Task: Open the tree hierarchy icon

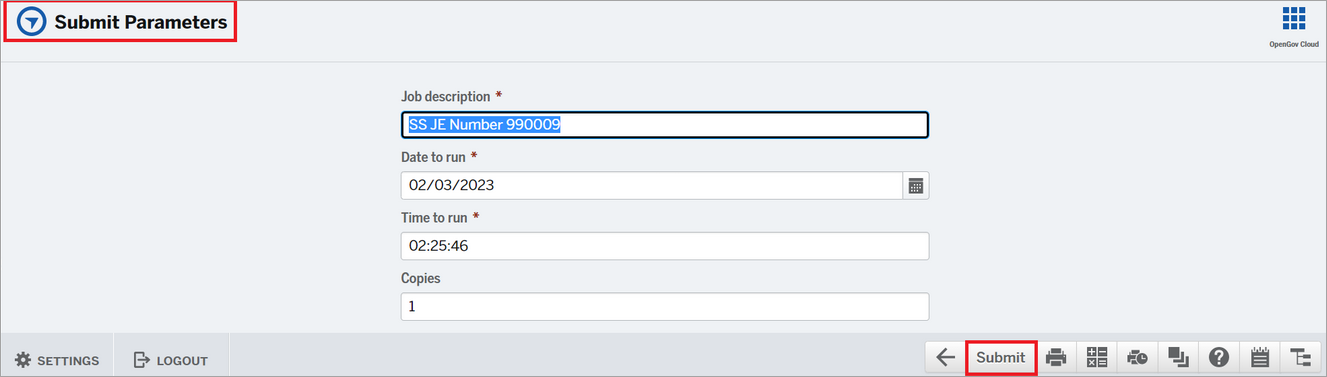Action: (x=1300, y=358)
